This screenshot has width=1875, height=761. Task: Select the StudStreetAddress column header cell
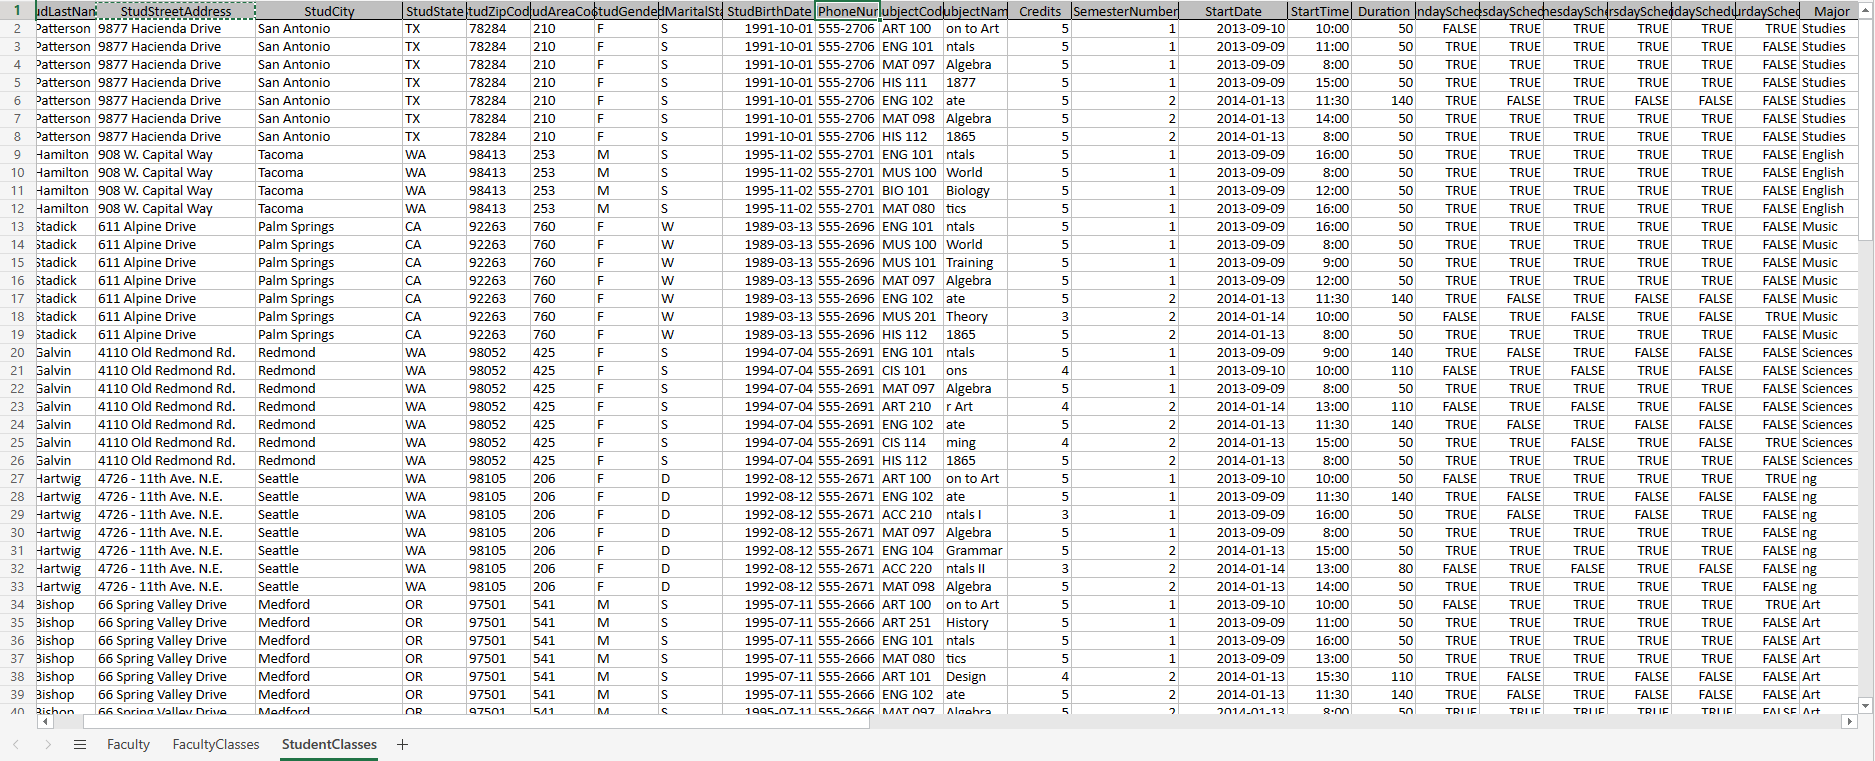(x=175, y=11)
